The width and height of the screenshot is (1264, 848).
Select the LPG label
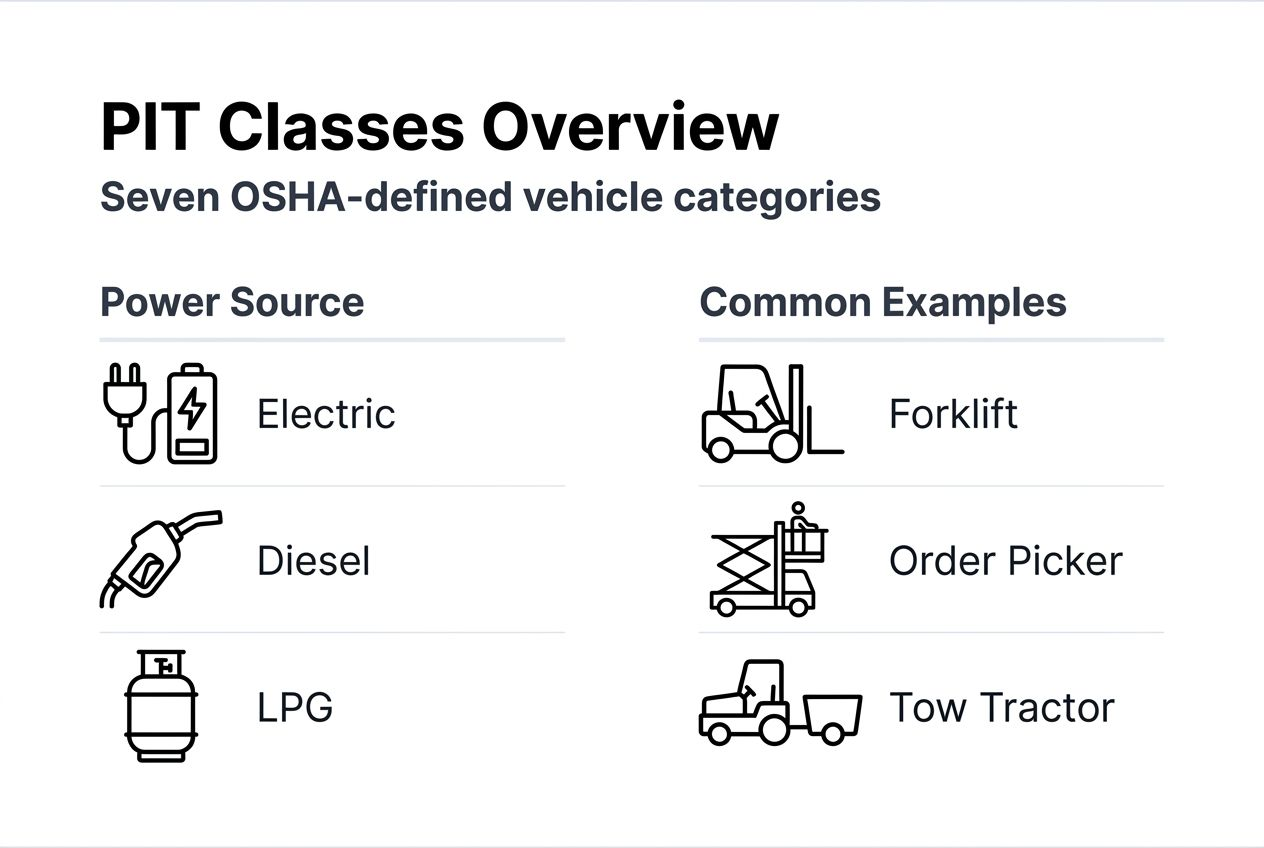pos(295,708)
